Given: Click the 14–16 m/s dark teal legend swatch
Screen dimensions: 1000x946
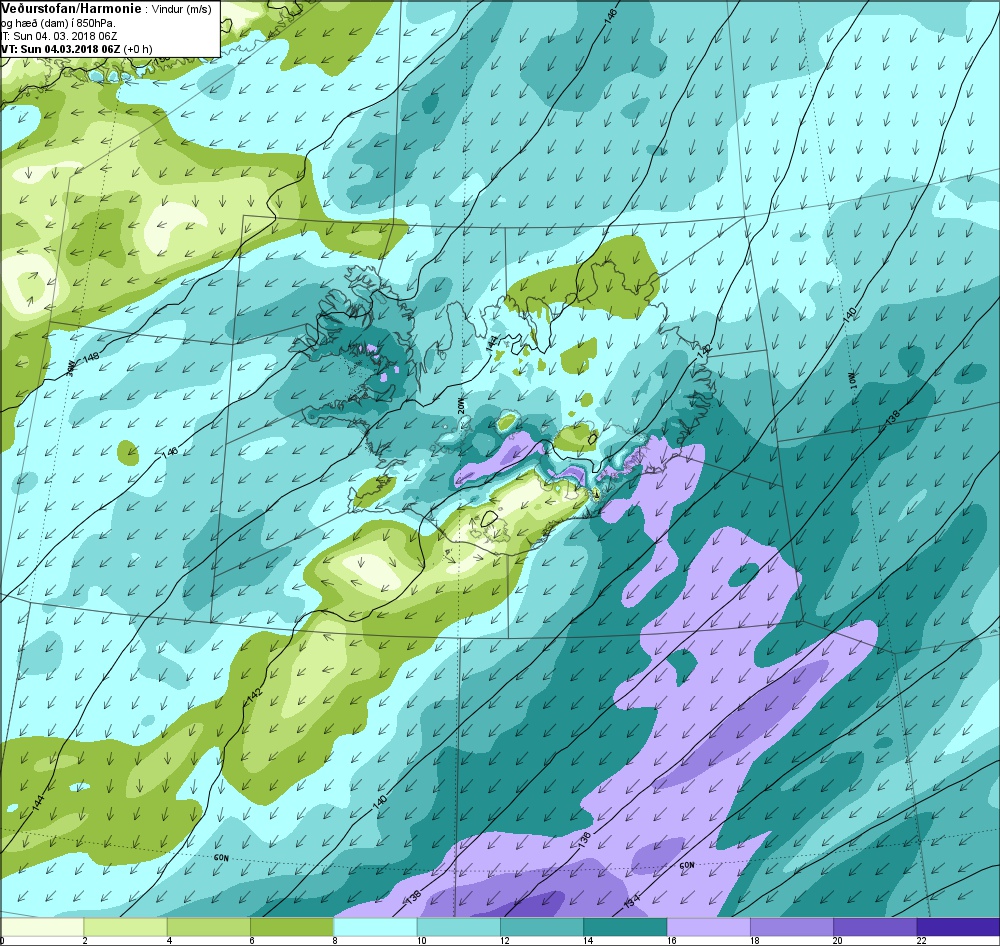Looking at the screenshot, I should coord(625,926).
